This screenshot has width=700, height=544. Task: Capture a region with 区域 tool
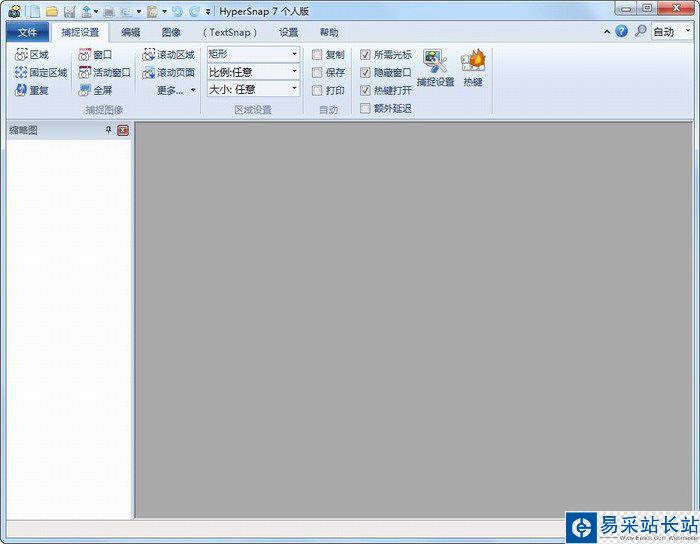pyautogui.click(x=32, y=54)
